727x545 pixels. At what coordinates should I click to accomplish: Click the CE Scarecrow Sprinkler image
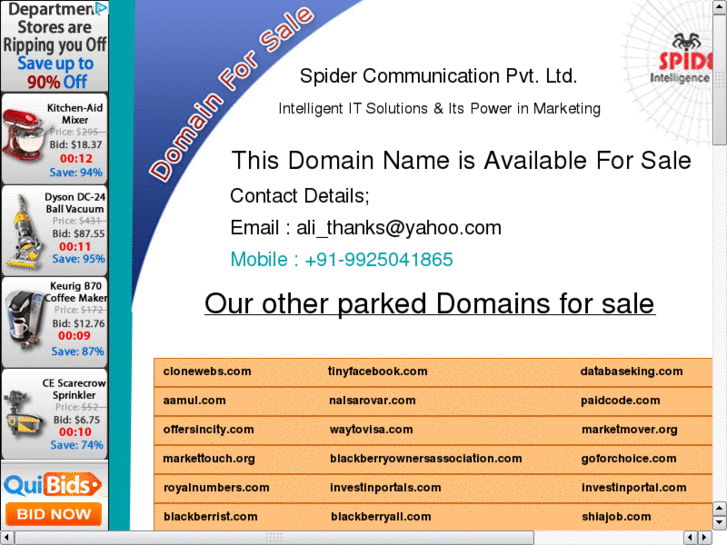(x=23, y=414)
